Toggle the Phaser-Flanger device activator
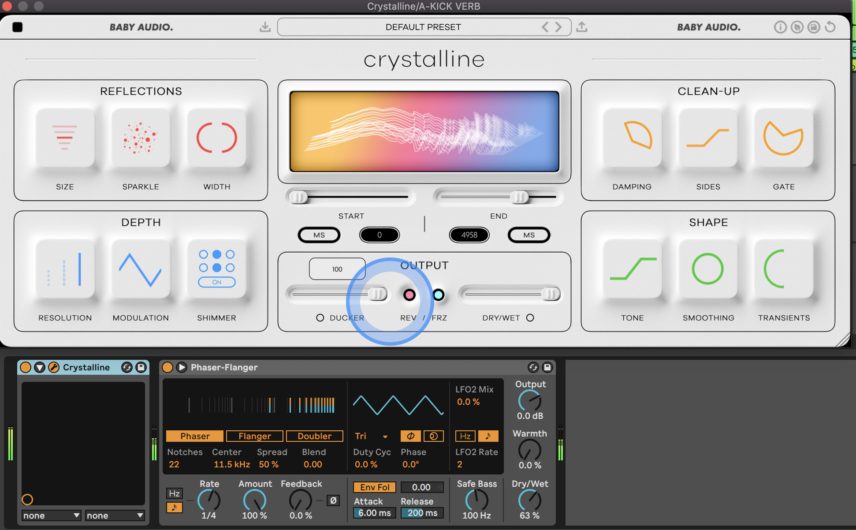Viewport: 856px width, 530px height. pyautogui.click(x=168, y=367)
